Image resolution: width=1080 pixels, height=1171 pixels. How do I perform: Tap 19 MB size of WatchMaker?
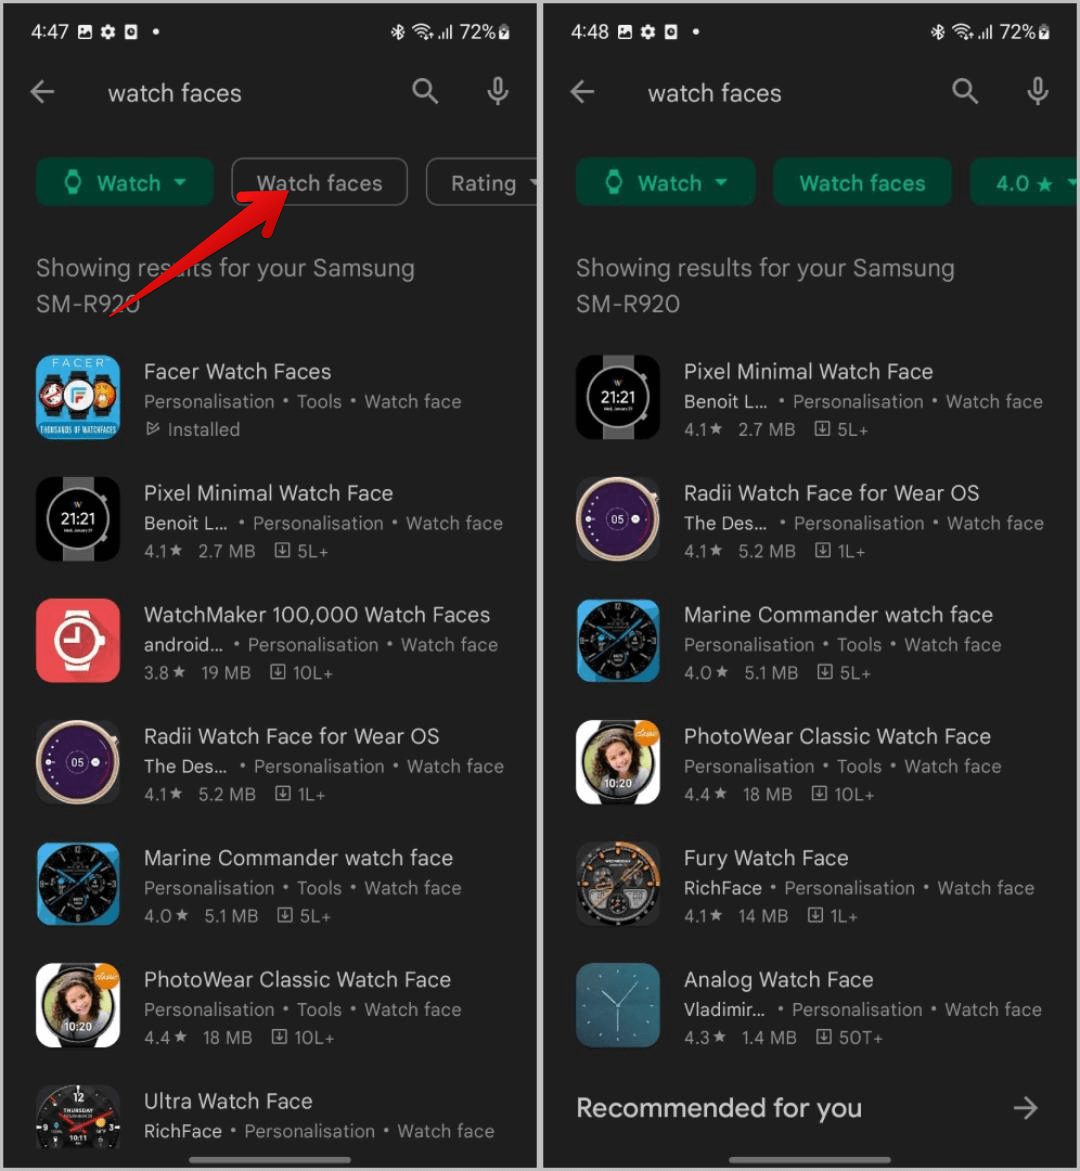[x=226, y=673]
